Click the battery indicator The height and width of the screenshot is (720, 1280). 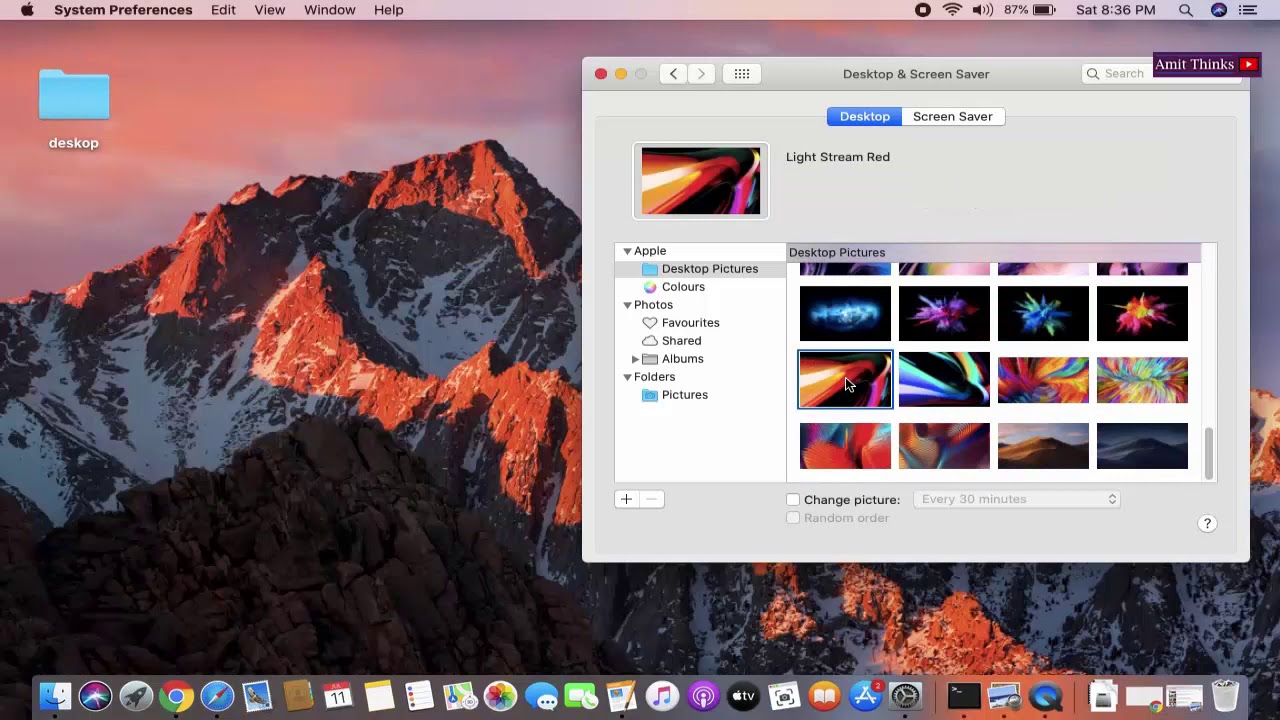tap(1031, 10)
